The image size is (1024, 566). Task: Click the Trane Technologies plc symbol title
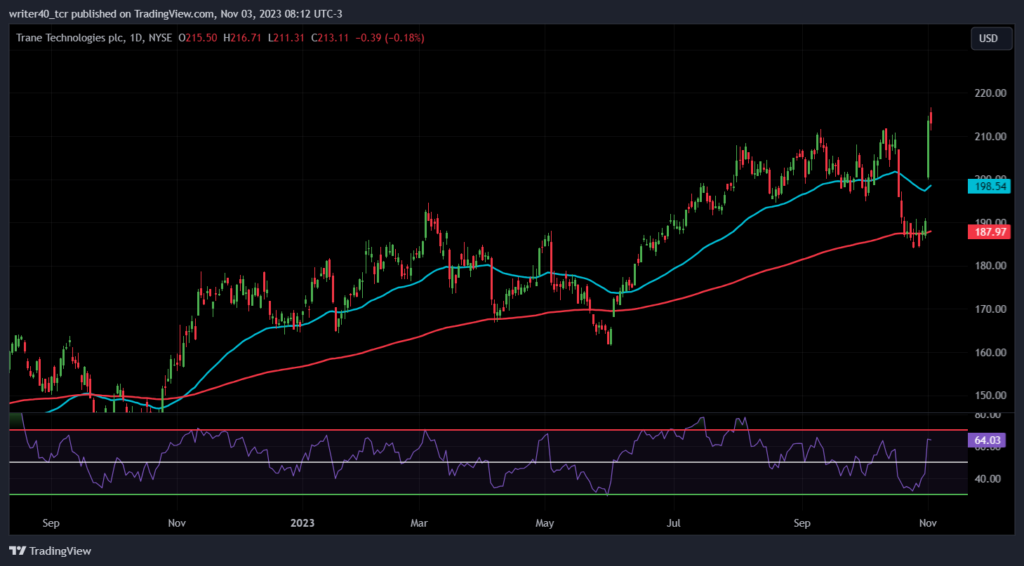click(70, 38)
